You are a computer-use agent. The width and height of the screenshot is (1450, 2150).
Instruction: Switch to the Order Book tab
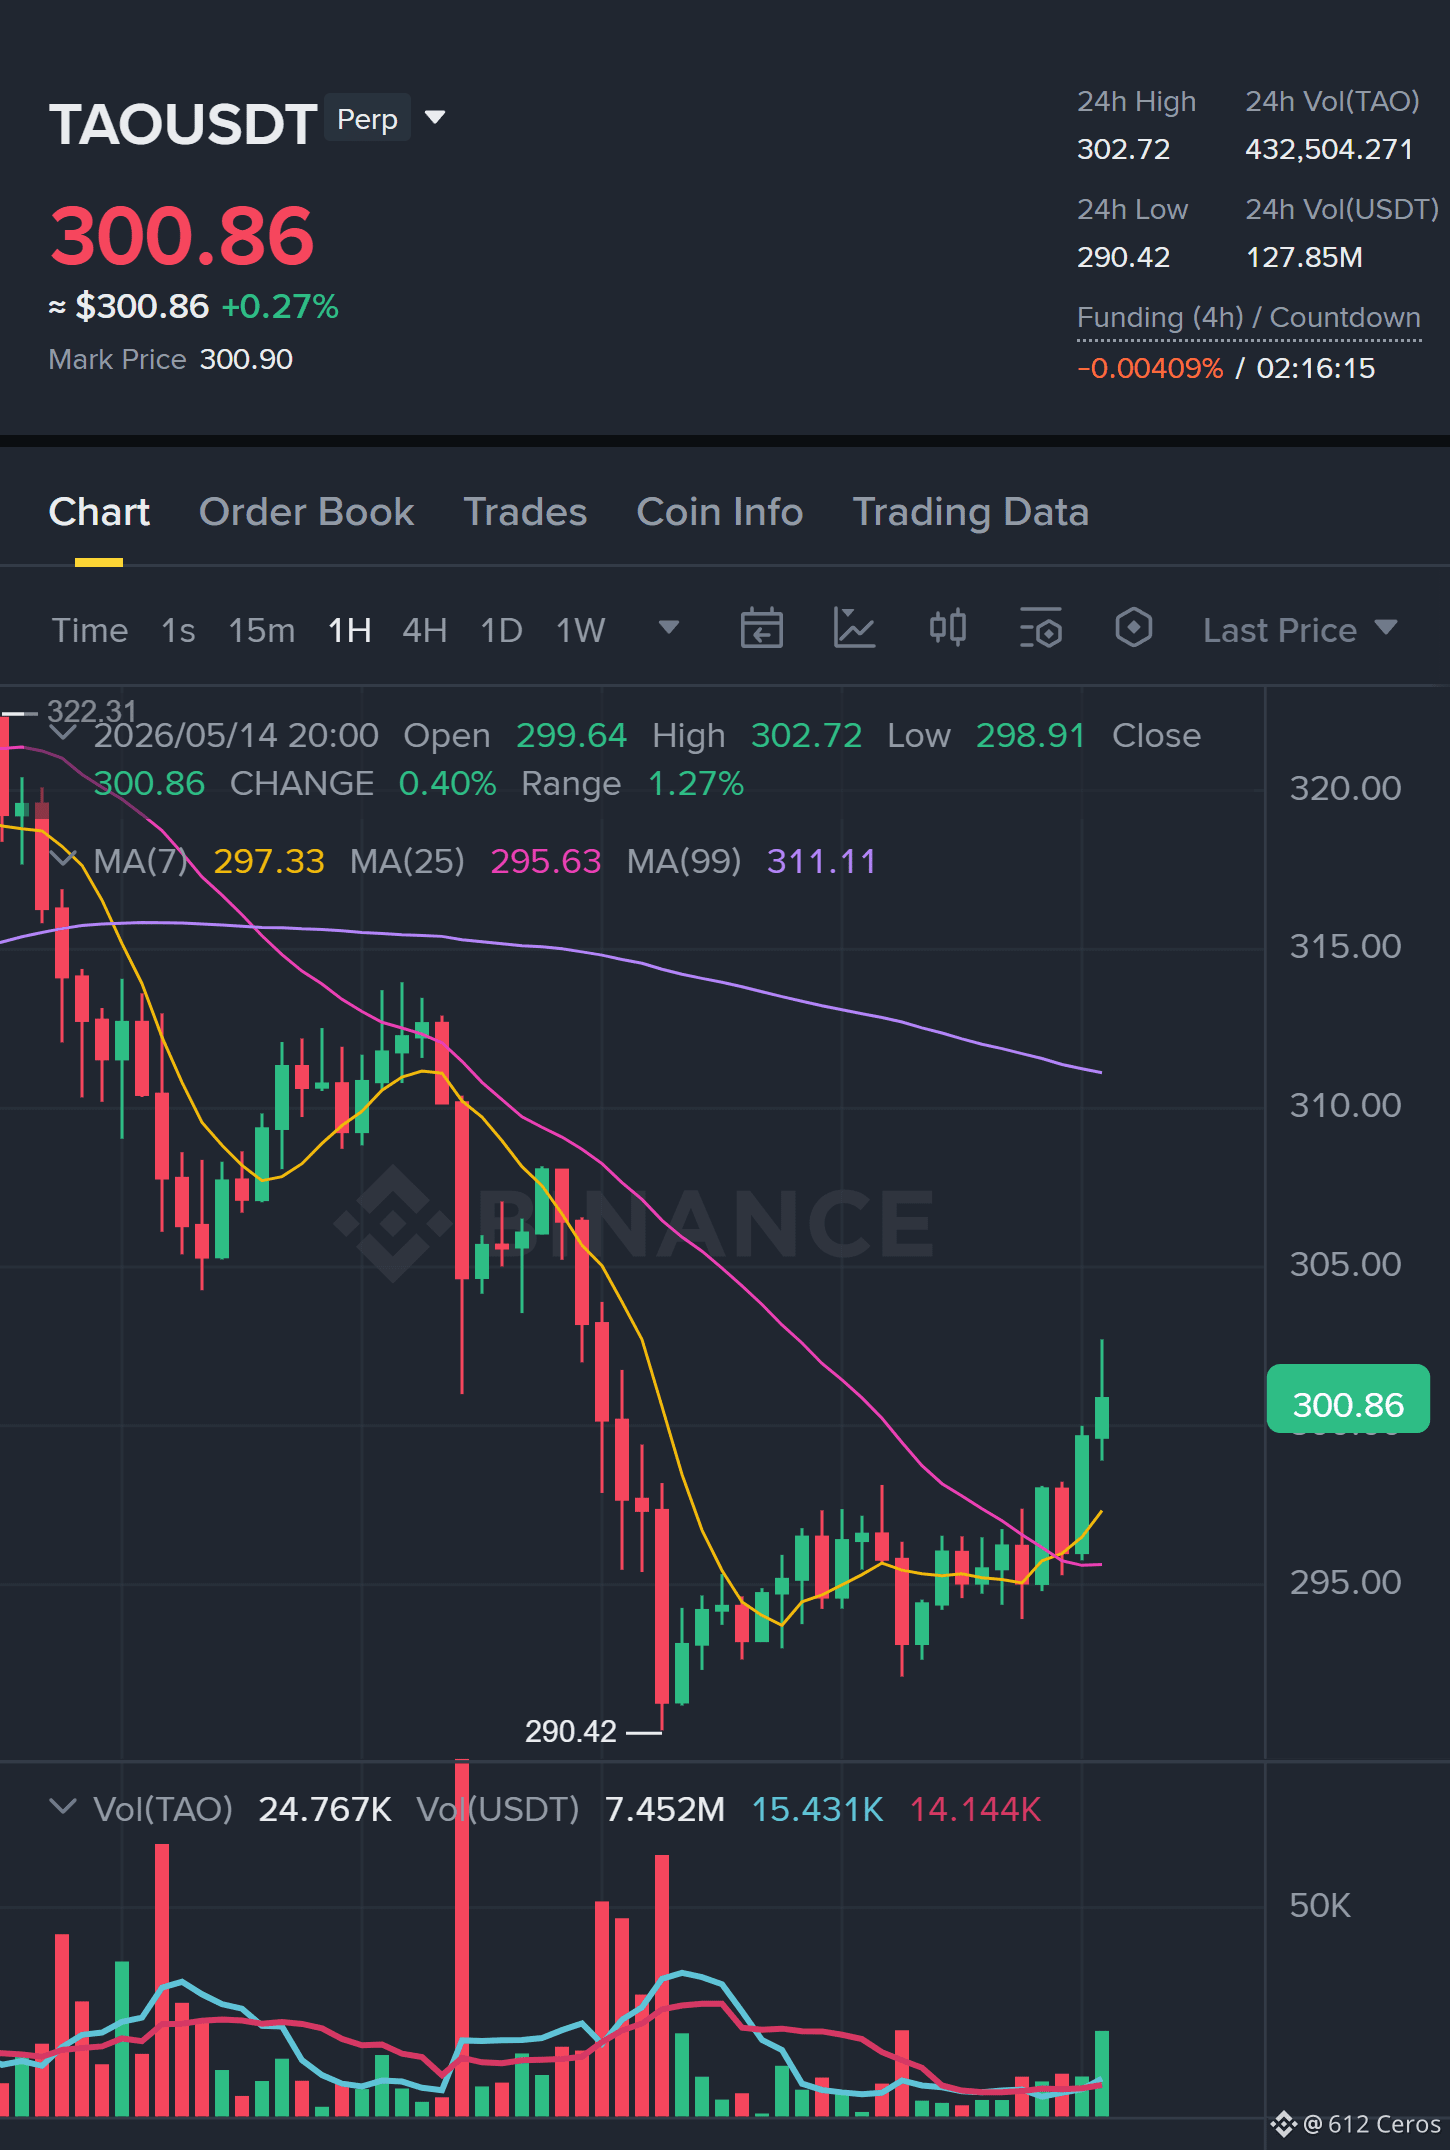pyautogui.click(x=306, y=512)
